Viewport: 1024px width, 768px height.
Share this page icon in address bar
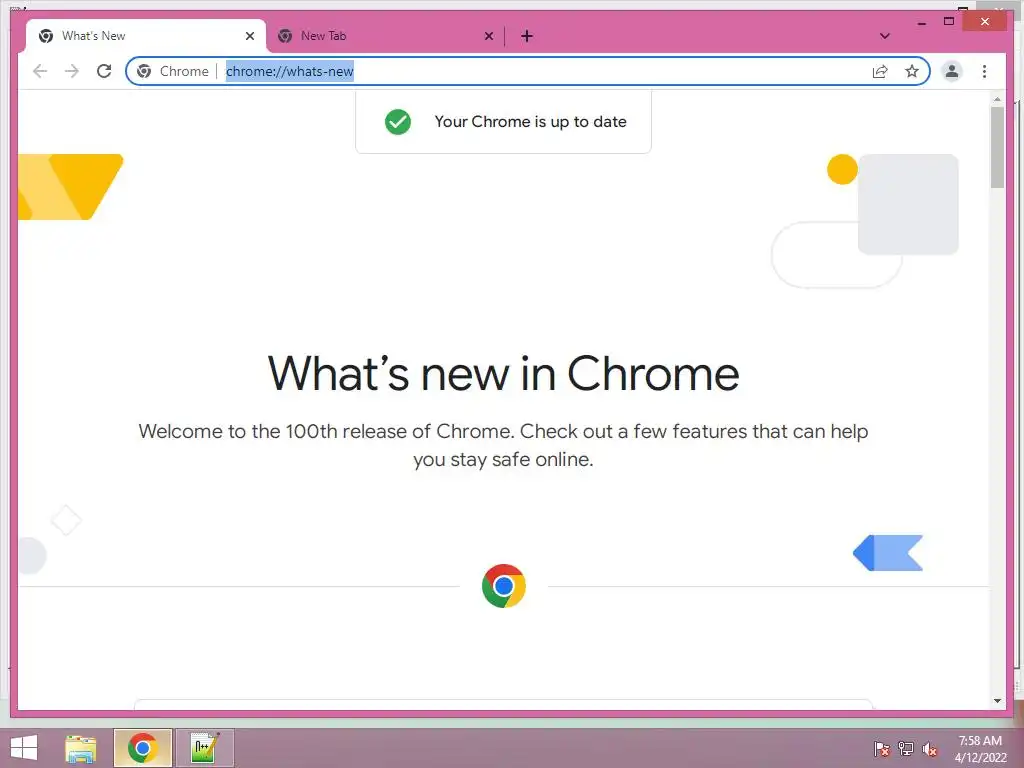[x=880, y=71]
